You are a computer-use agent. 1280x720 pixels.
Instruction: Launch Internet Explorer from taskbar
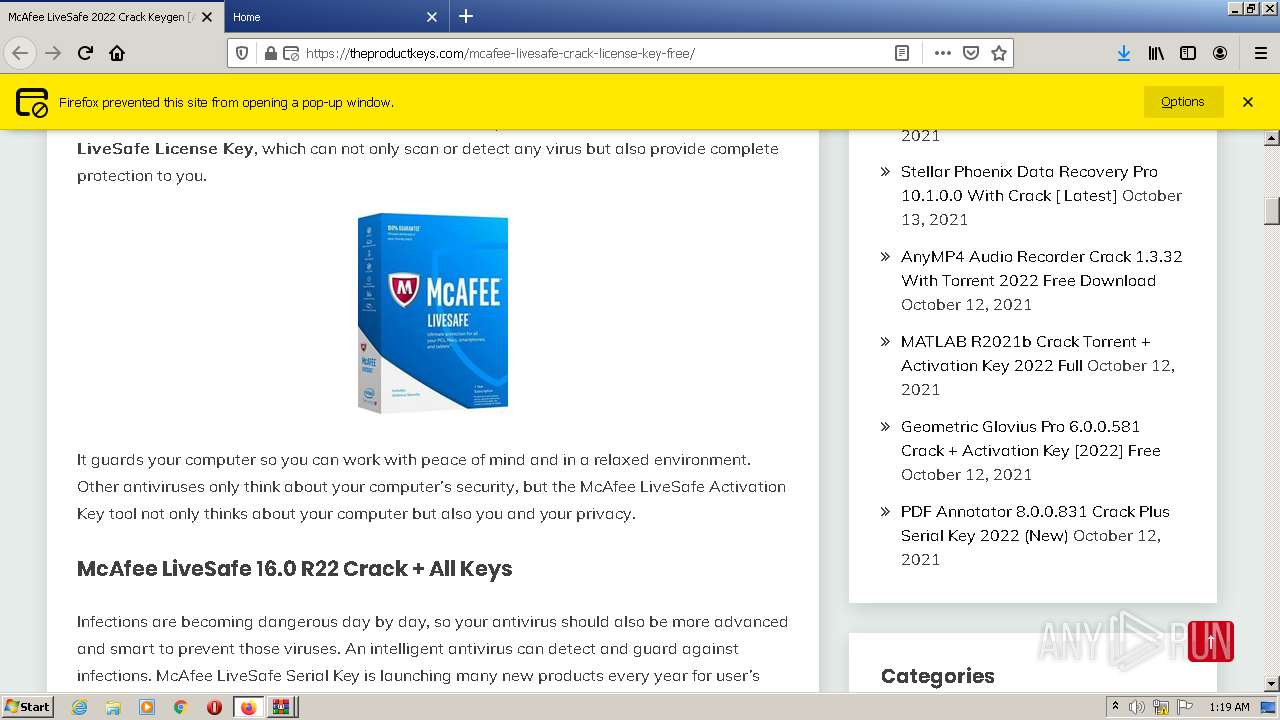(80, 707)
